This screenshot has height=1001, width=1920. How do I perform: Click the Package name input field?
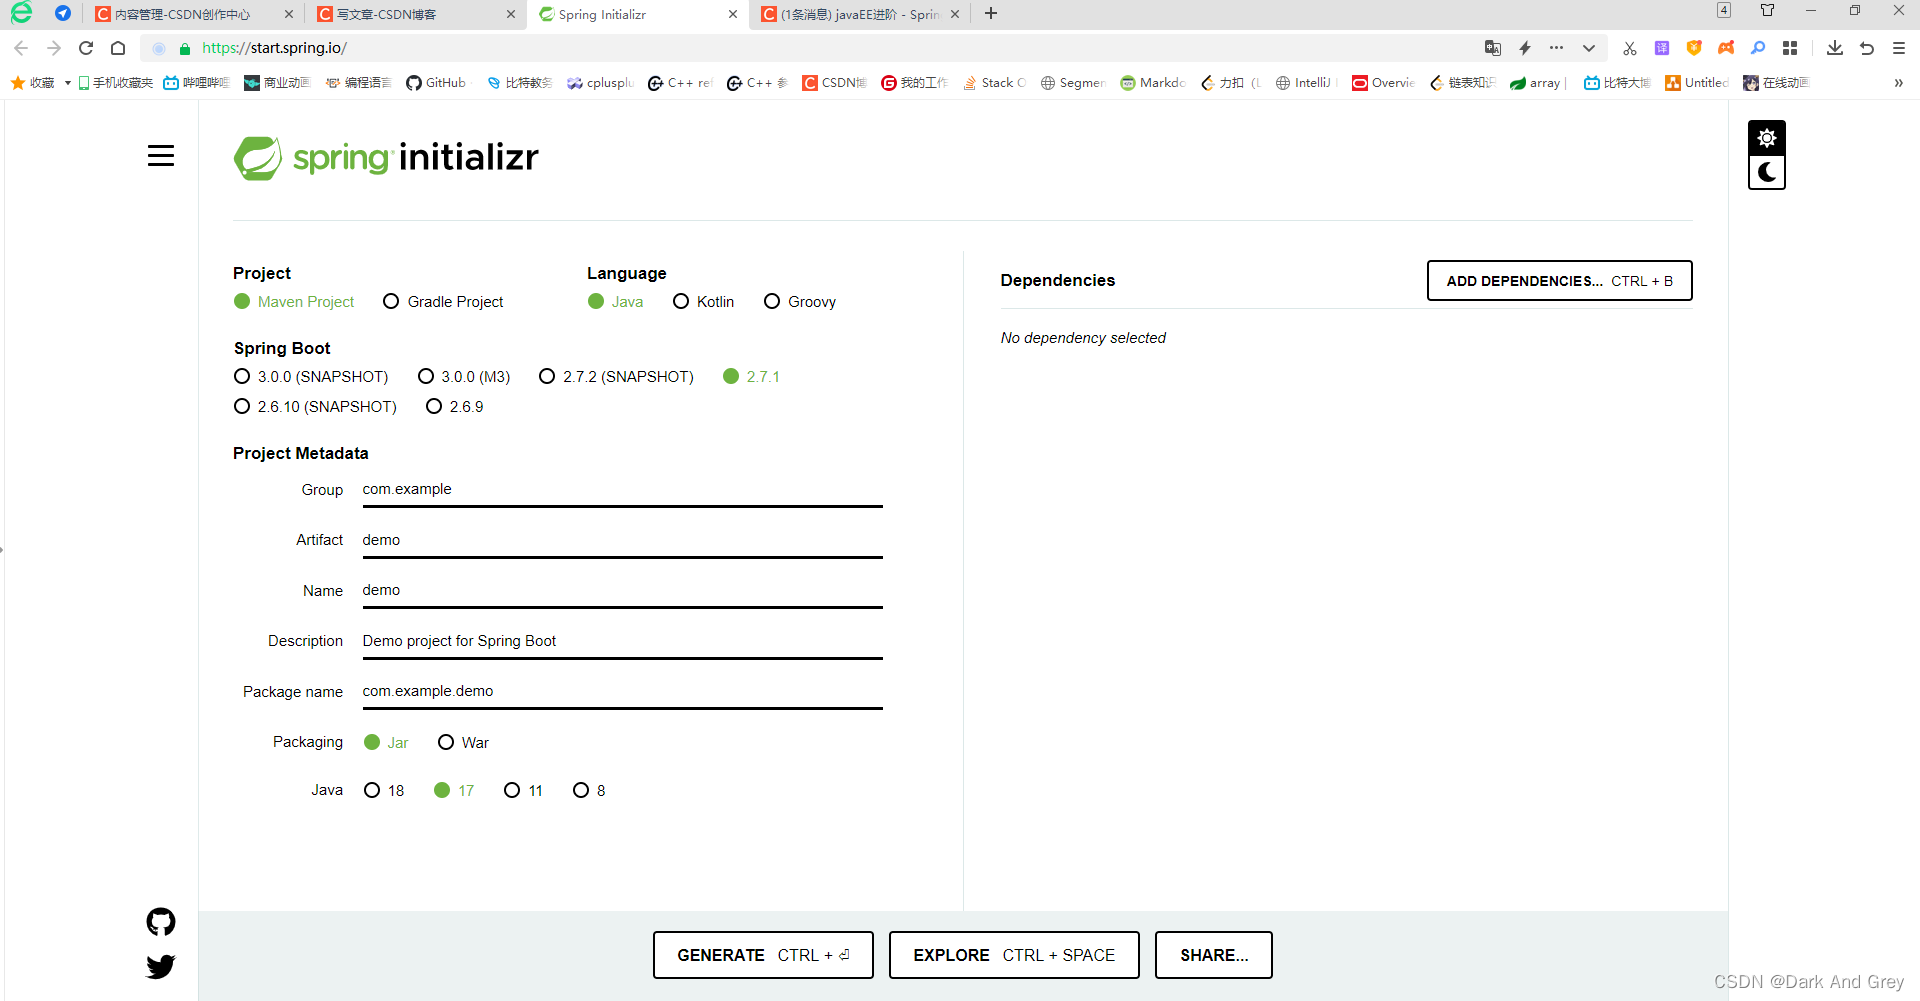622,692
